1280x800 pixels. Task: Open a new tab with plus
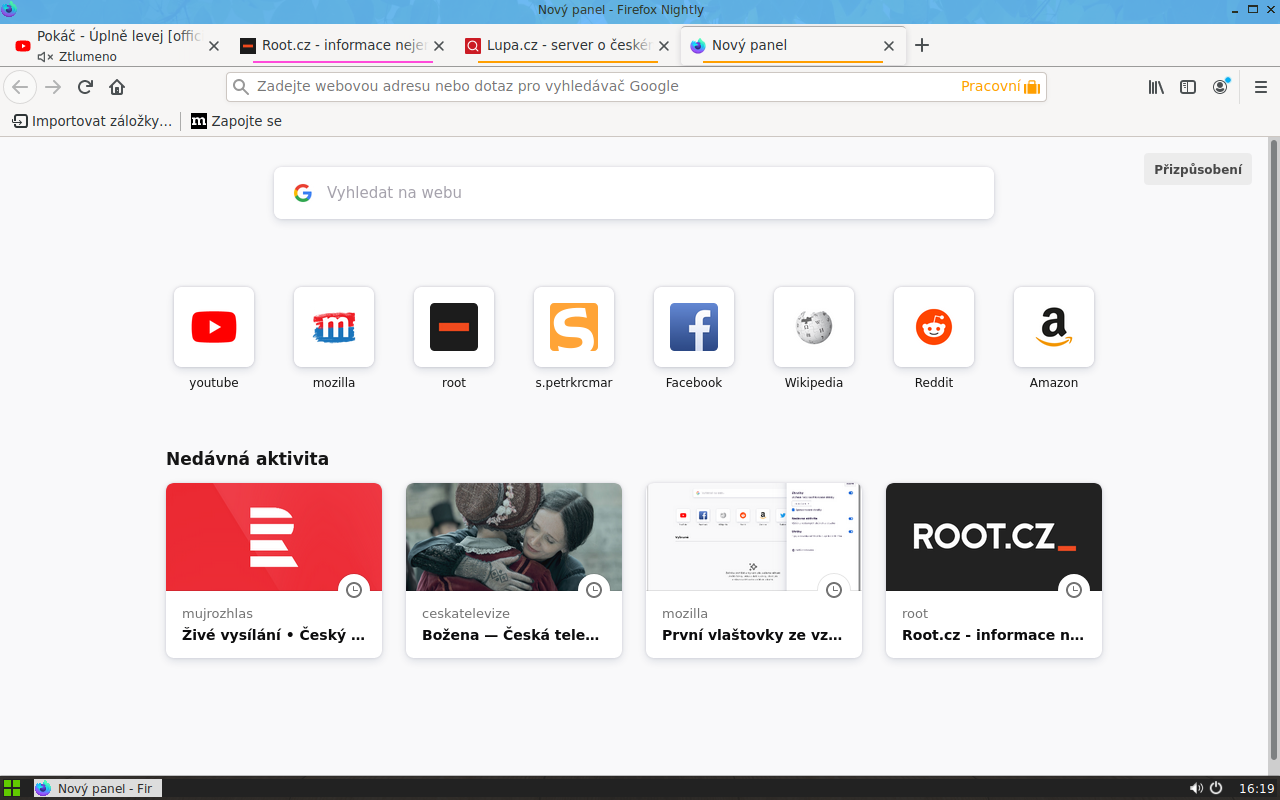(x=922, y=45)
